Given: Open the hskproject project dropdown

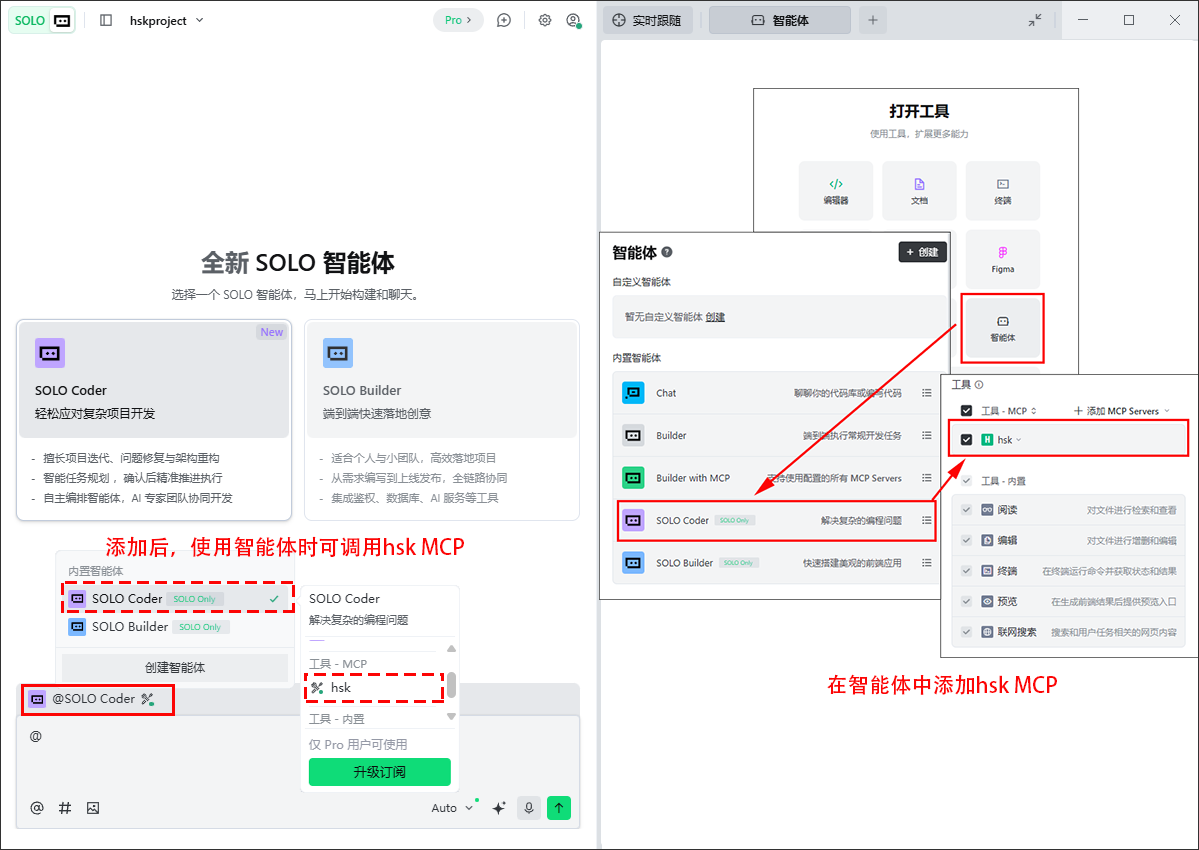Looking at the screenshot, I should (166, 20).
